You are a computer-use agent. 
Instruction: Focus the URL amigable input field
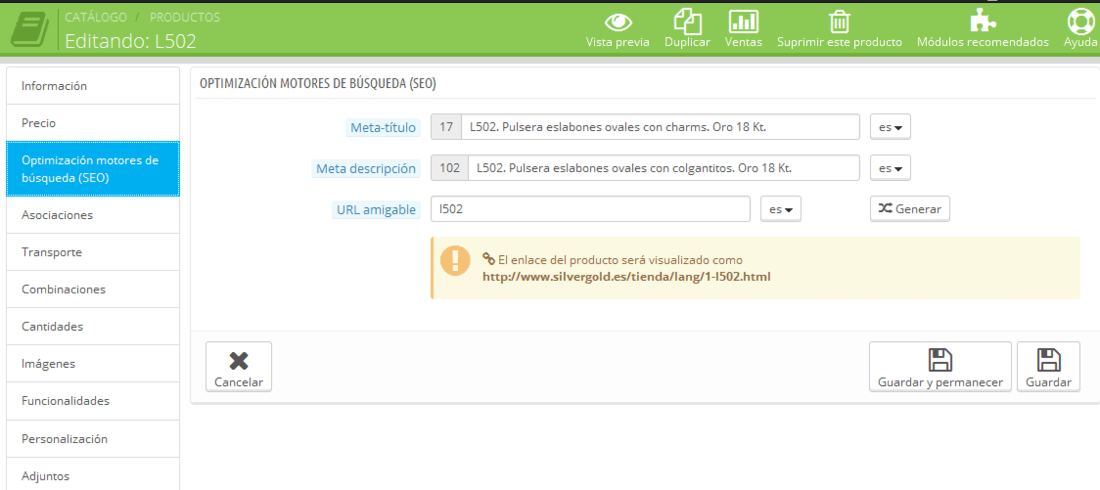click(x=591, y=209)
